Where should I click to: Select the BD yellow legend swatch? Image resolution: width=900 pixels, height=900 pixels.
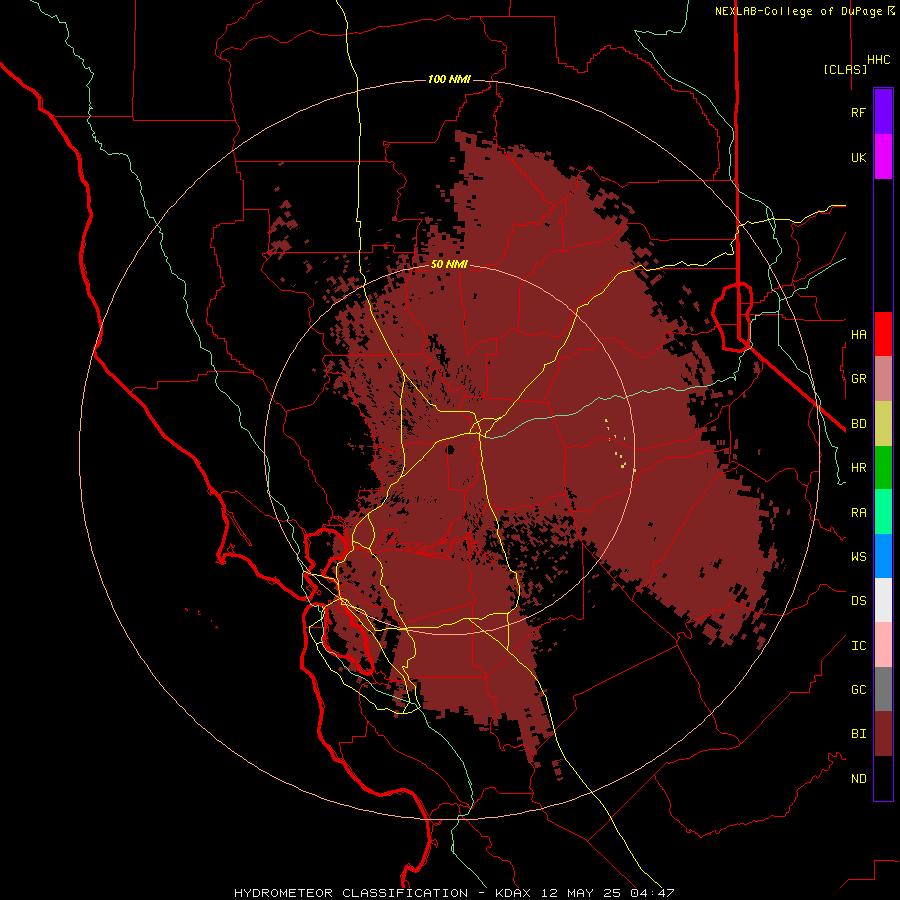coord(883,423)
